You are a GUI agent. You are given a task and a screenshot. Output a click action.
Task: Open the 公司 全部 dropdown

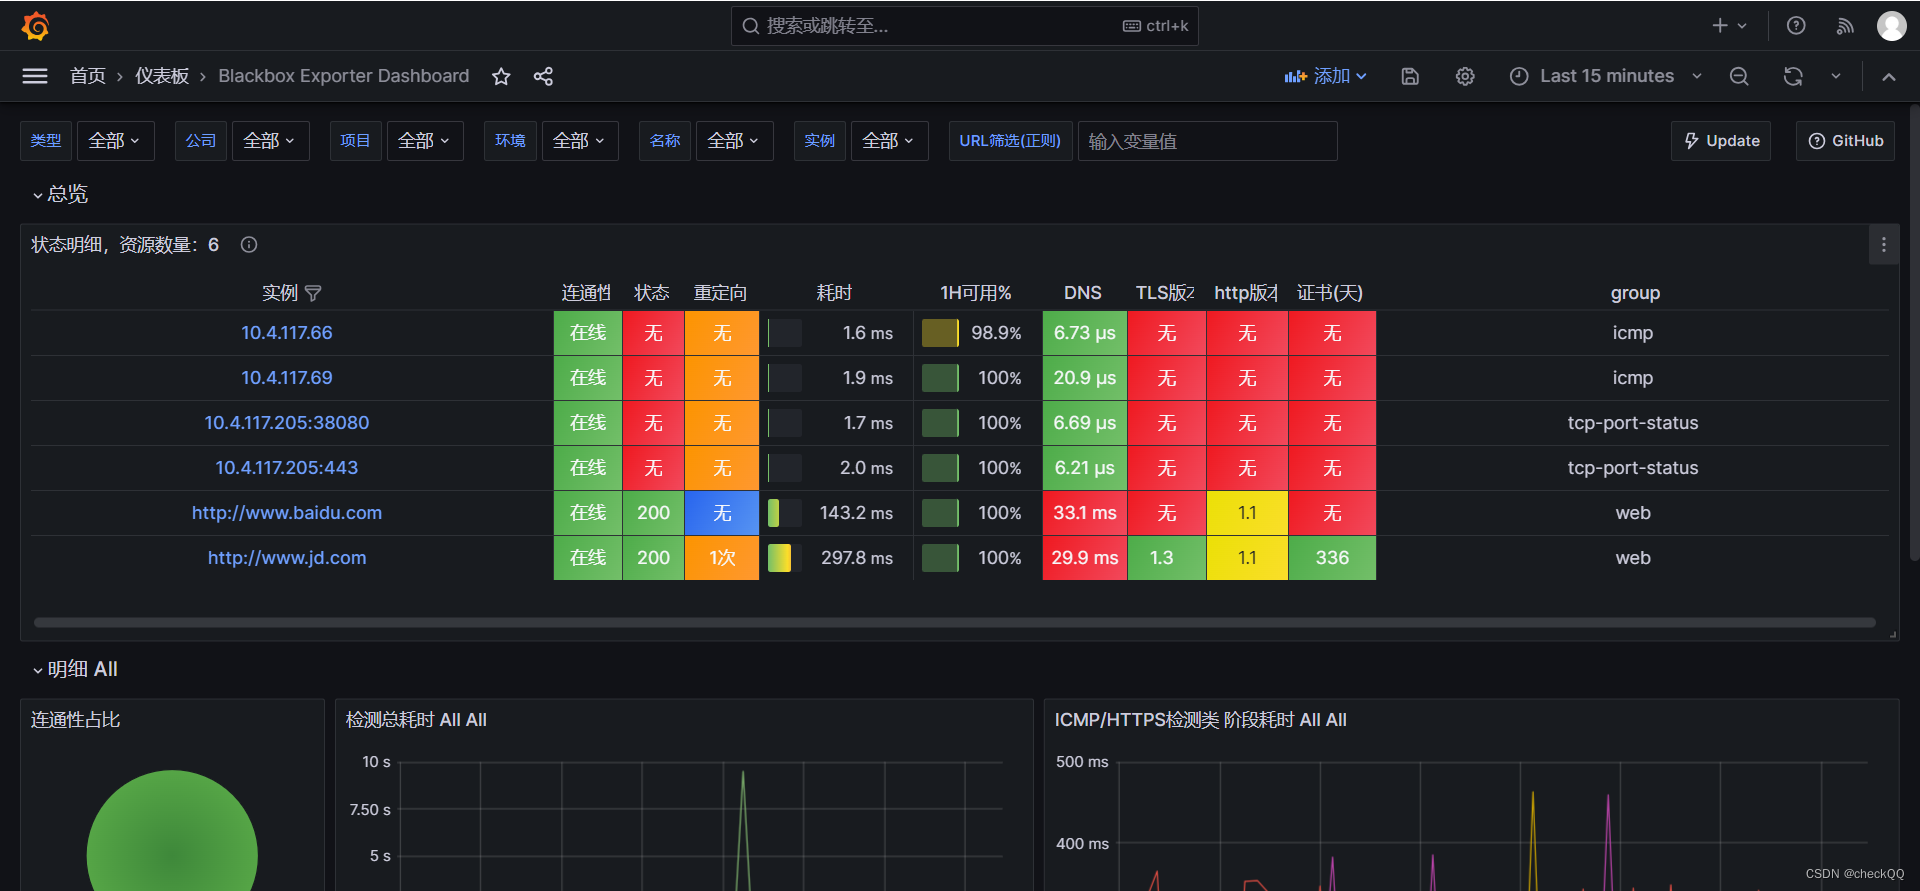271,141
